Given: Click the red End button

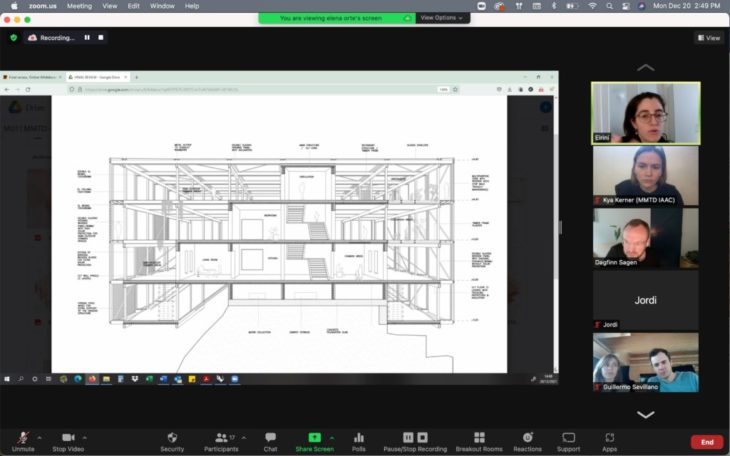Looking at the screenshot, I should click(706, 441).
